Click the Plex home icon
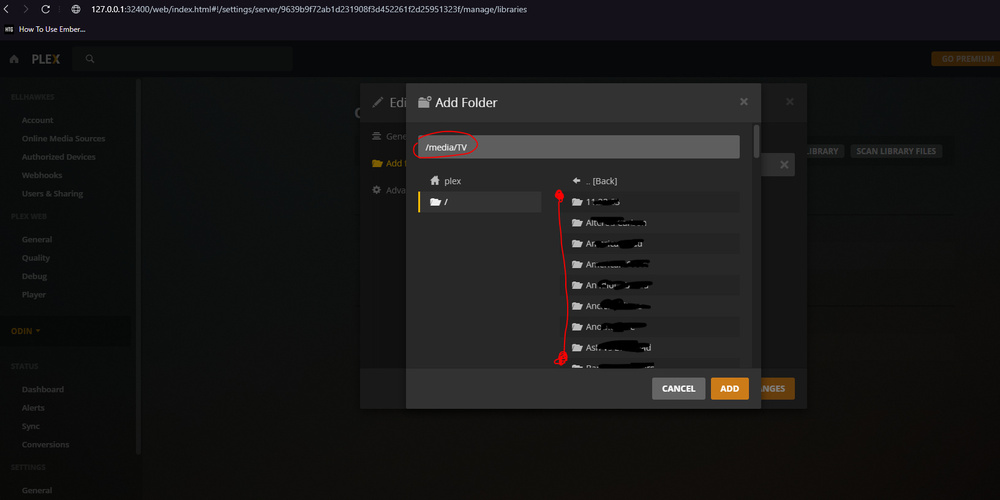This screenshot has width=1000, height=500. coord(14,59)
